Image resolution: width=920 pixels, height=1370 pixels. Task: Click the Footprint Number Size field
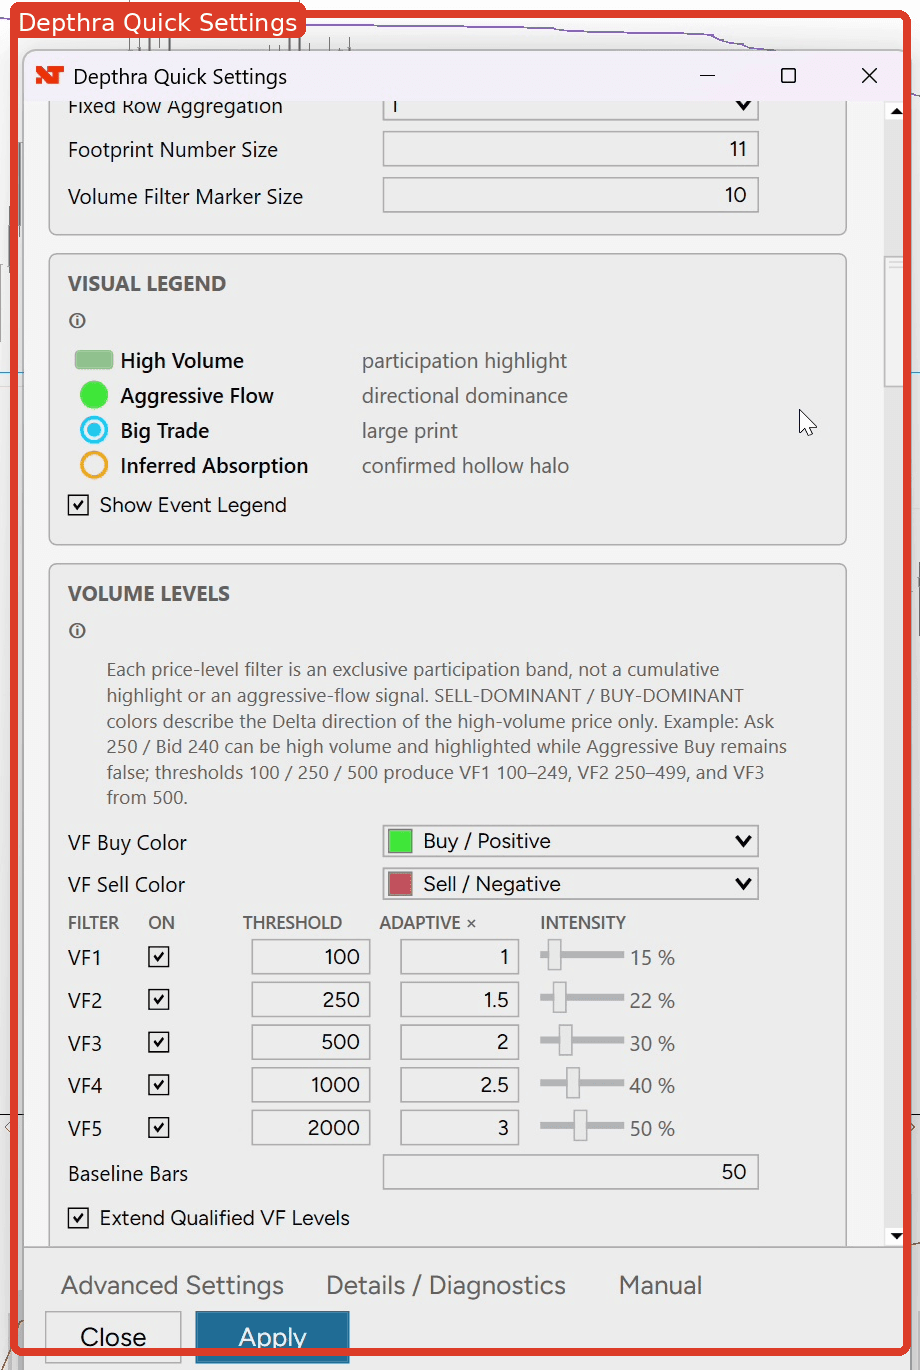(570, 149)
